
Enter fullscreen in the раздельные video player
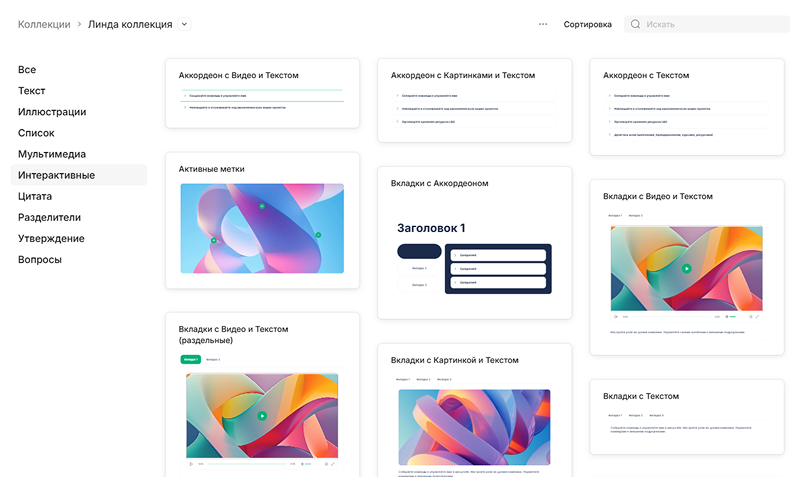(x=332, y=463)
